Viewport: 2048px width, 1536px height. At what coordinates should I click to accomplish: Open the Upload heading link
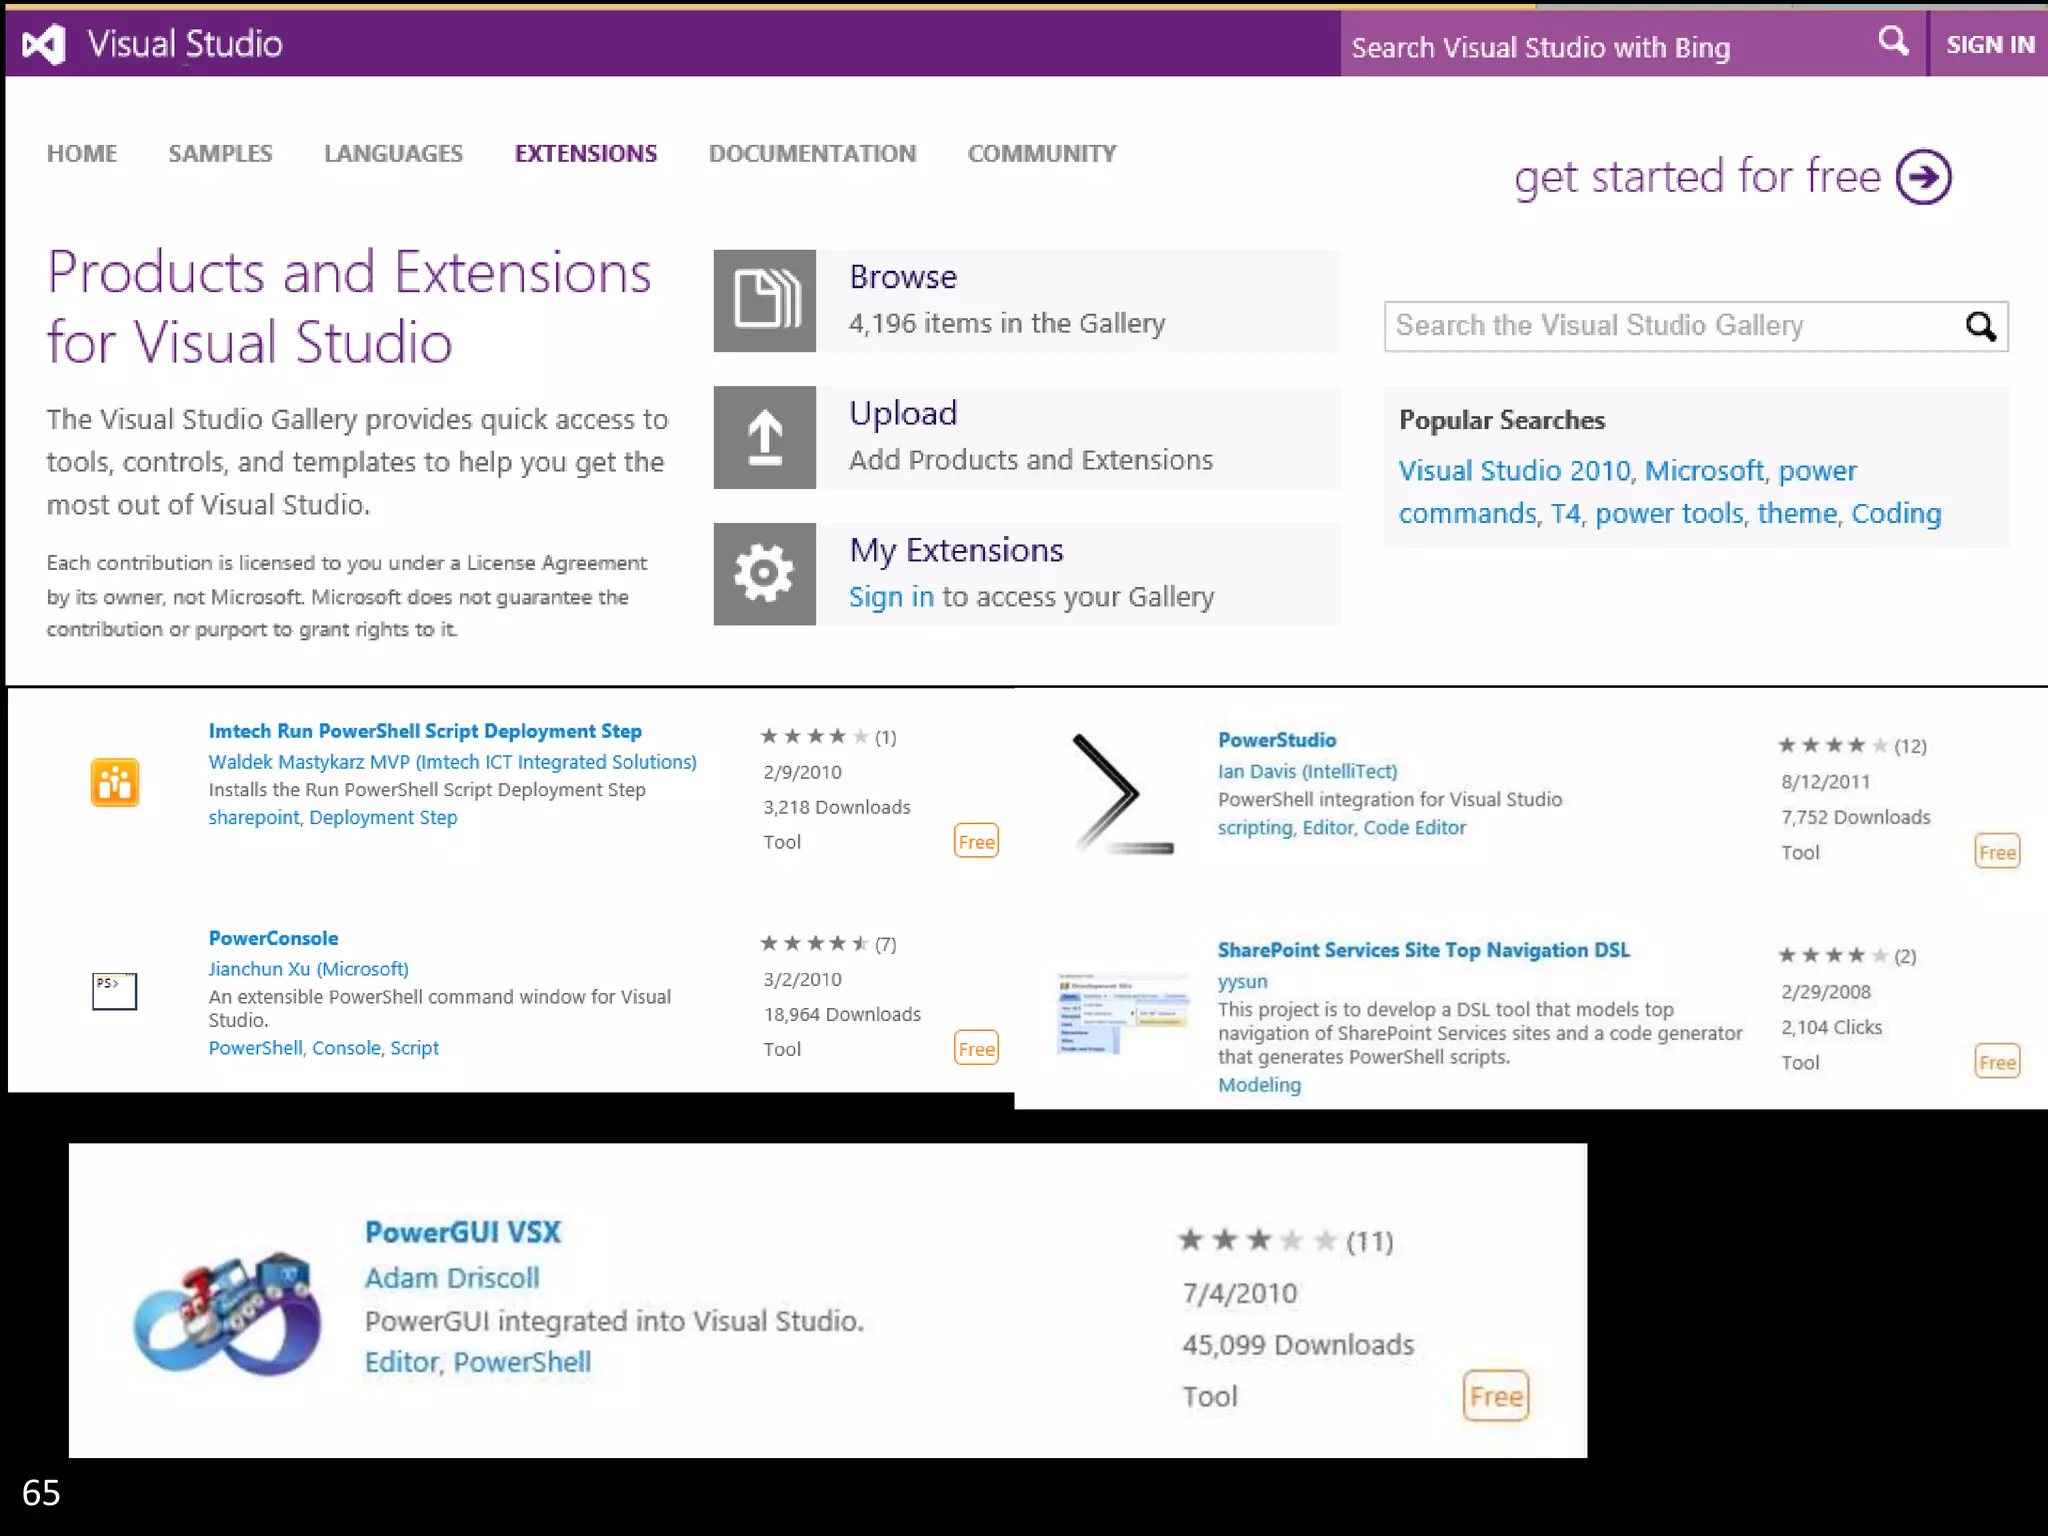tap(903, 413)
